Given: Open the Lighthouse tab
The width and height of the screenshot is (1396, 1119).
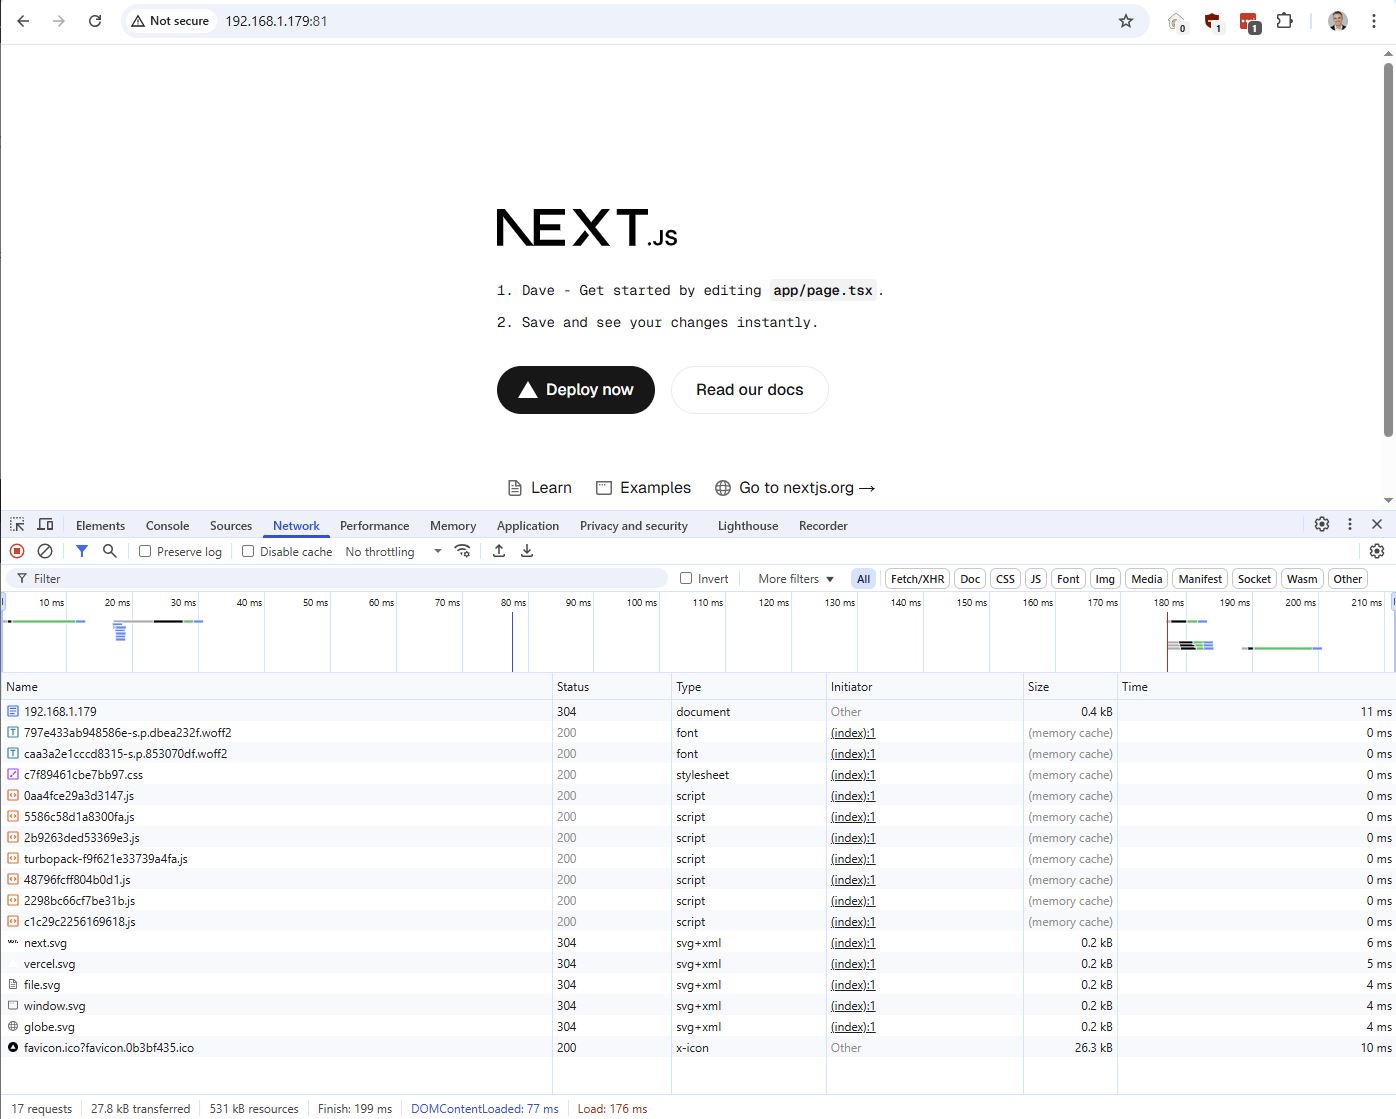Looking at the screenshot, I should [x=747, y=526].
